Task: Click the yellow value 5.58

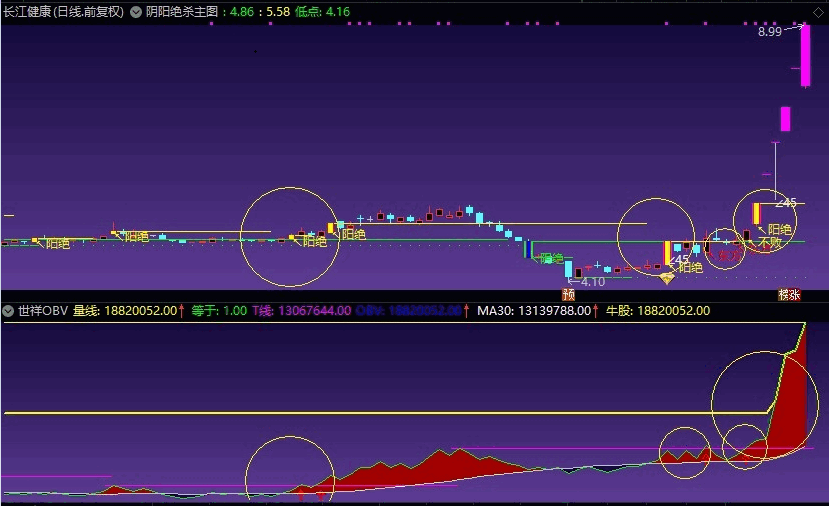Action: point(278,12)
